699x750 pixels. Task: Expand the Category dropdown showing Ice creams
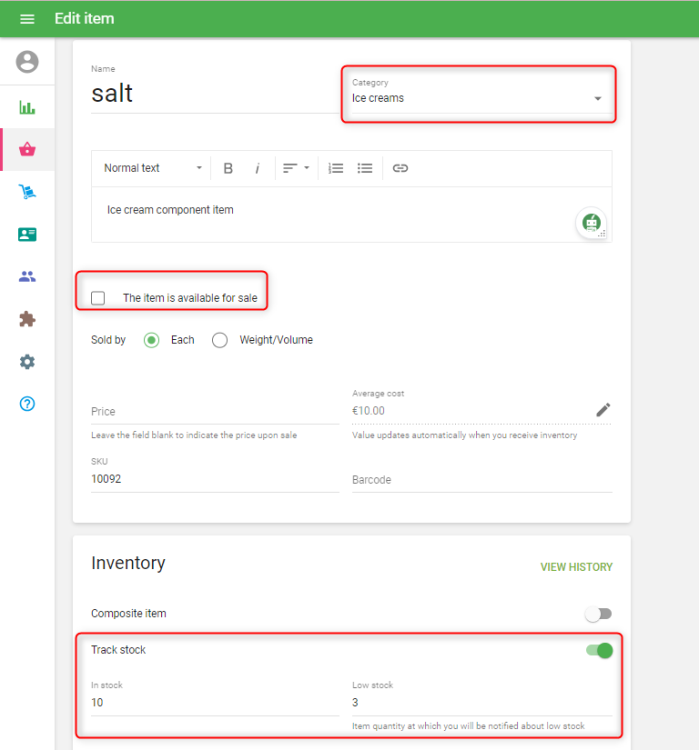tap(477, 98)
